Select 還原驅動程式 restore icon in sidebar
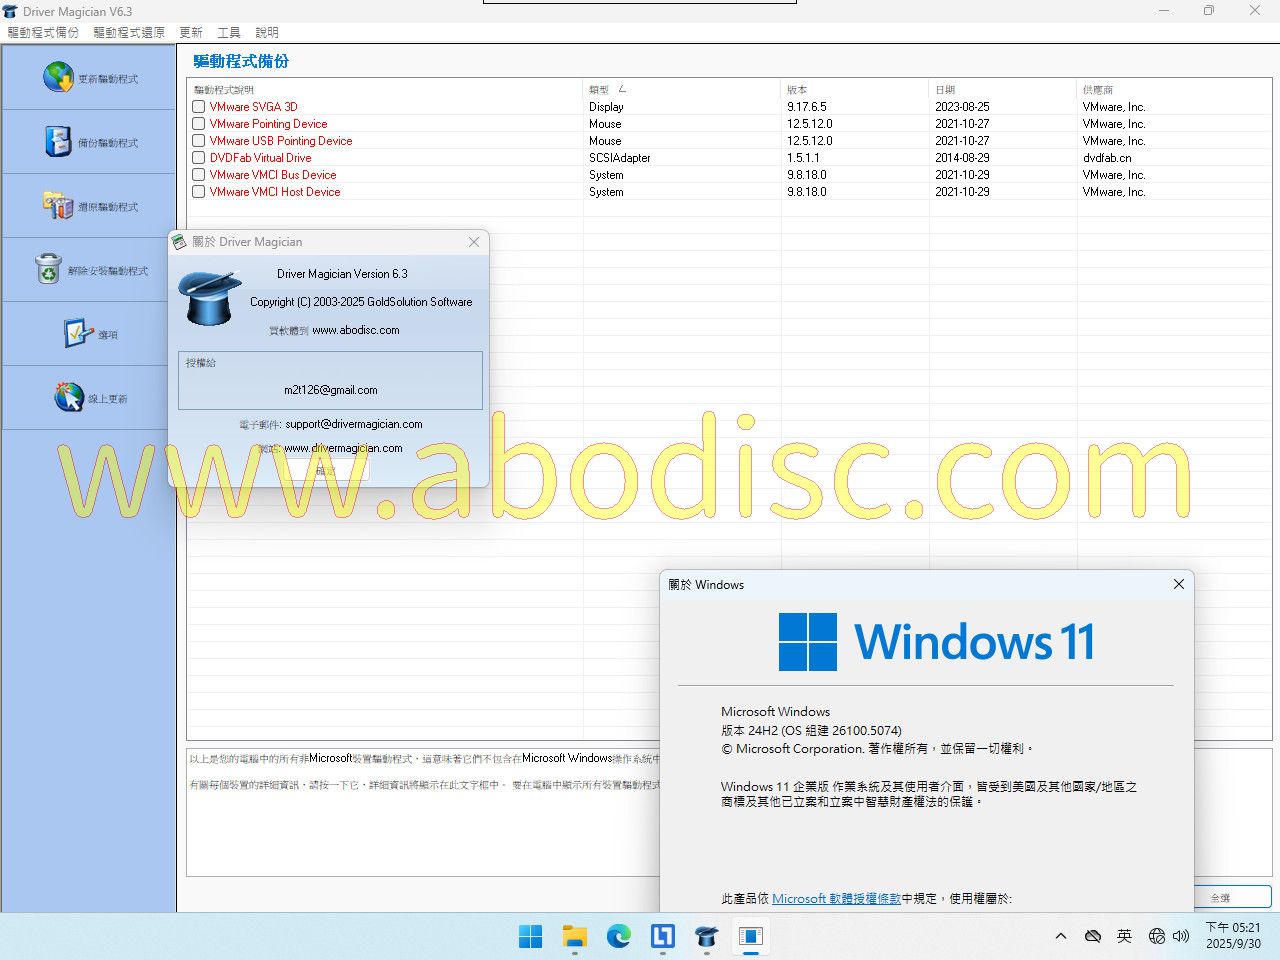The image size is (1280, 960). point(59,206)
